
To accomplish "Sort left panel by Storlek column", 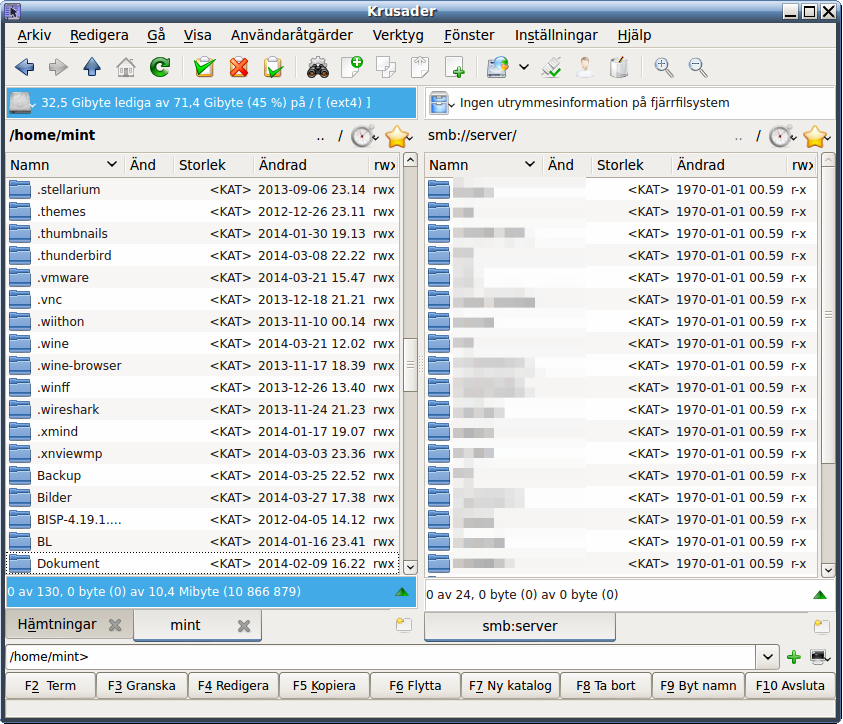I will tap(213, 165).
